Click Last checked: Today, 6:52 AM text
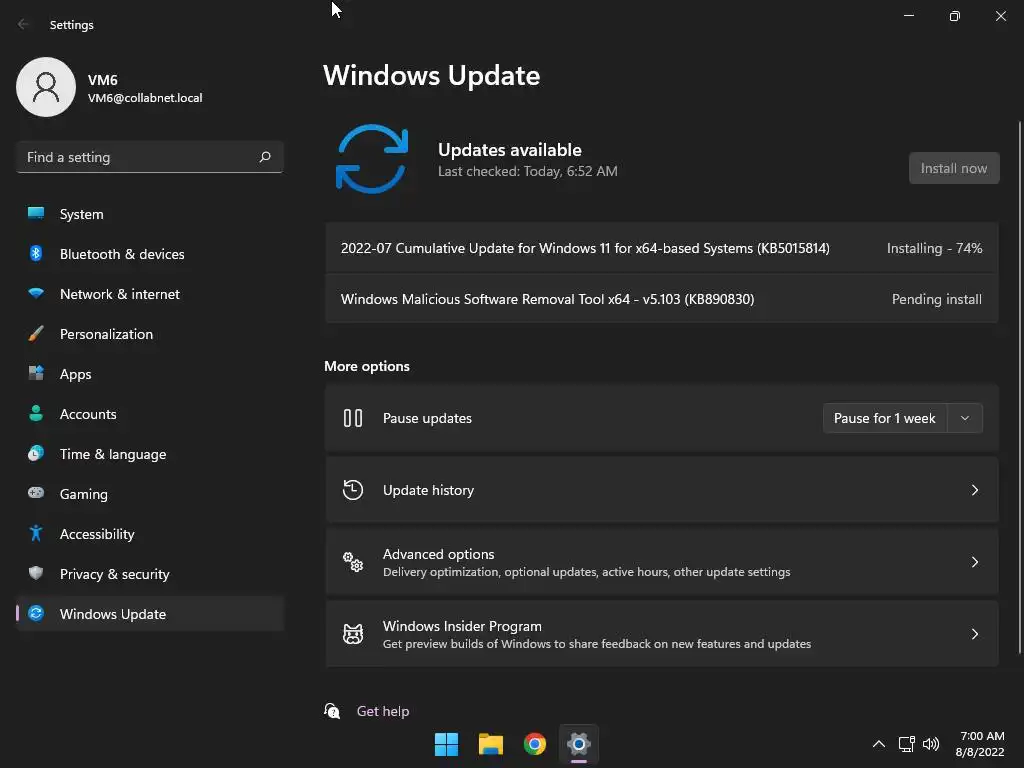This screenshot has height=768, width=1024. pos(528,171)
